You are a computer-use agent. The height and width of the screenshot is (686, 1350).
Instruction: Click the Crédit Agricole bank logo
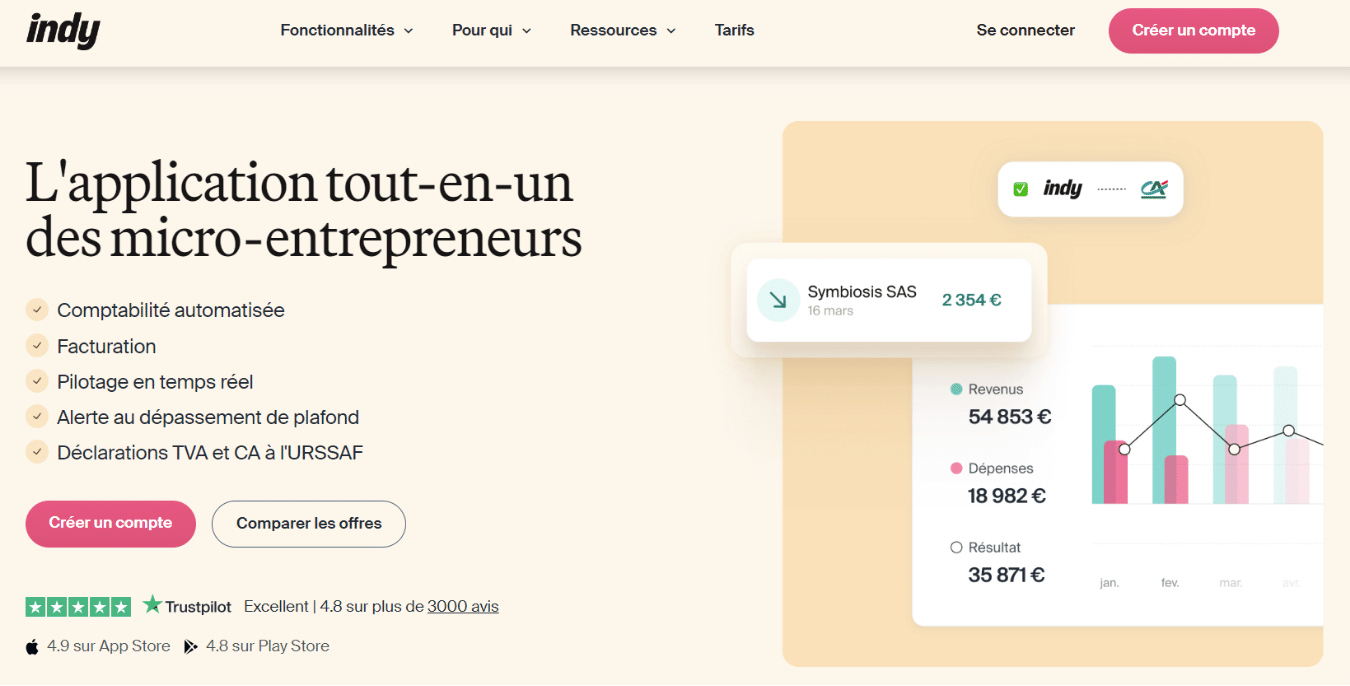1154,188
